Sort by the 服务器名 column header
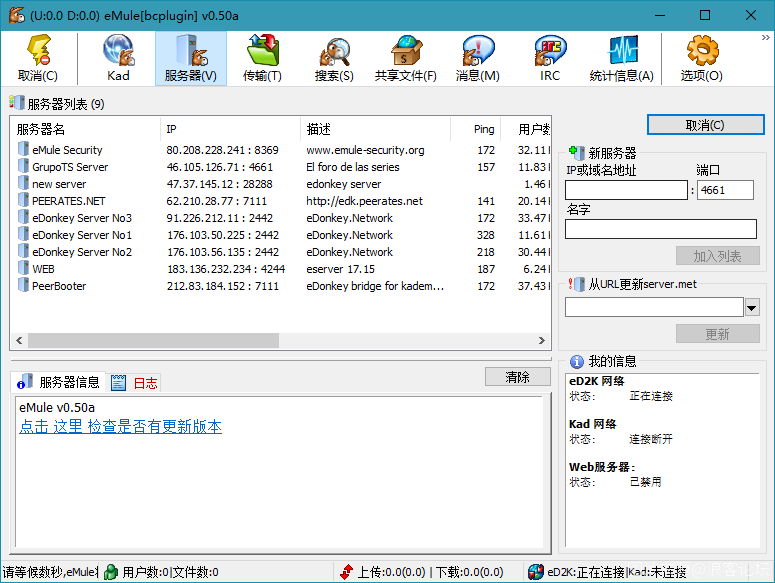Image resolution: width=775 pixels, height=583 pixels. tap(86, 129)
